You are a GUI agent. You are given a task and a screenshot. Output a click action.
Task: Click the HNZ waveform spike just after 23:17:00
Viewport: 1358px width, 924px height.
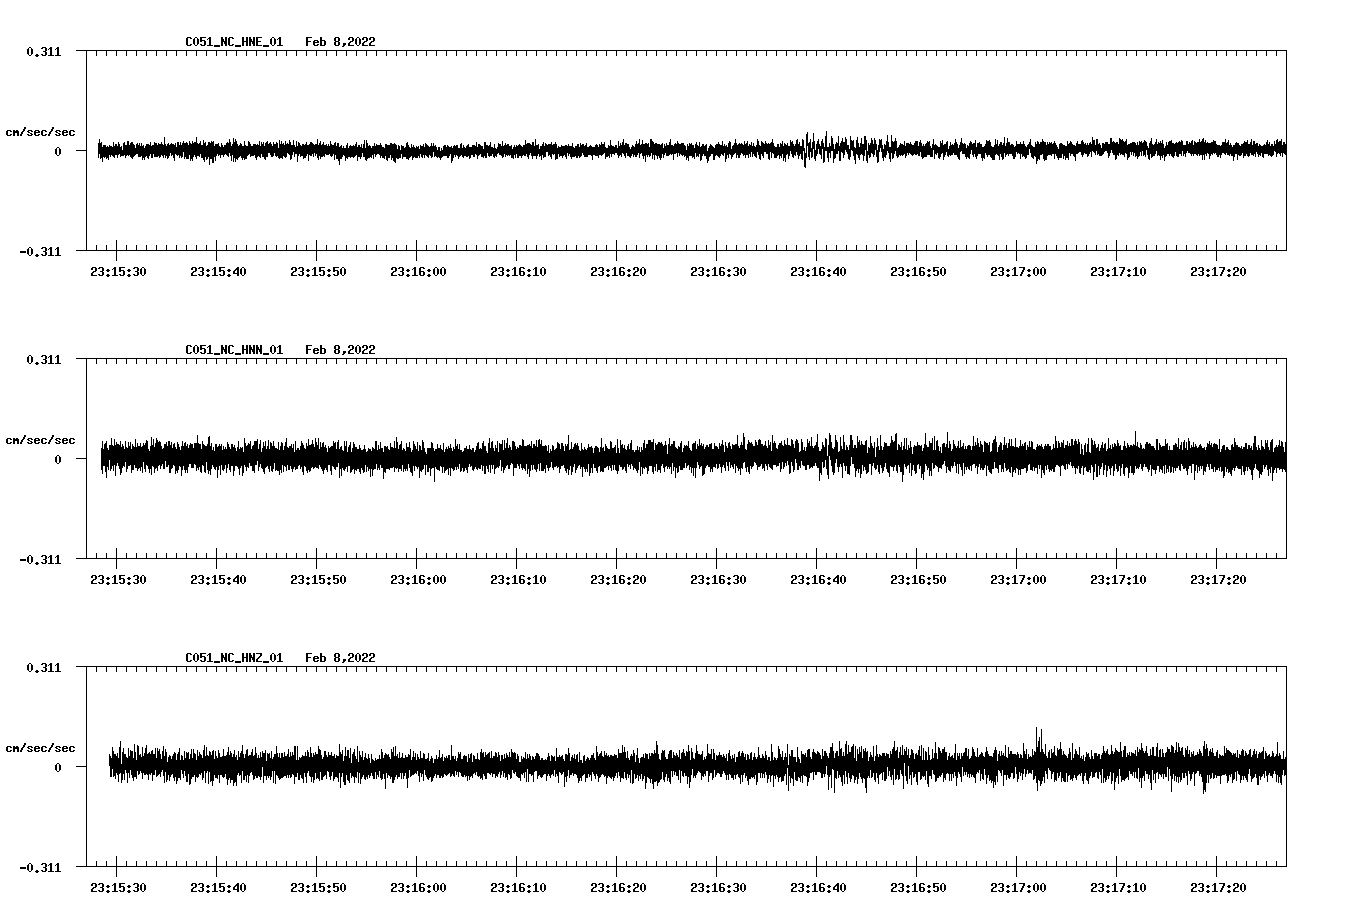(1038, 757)
